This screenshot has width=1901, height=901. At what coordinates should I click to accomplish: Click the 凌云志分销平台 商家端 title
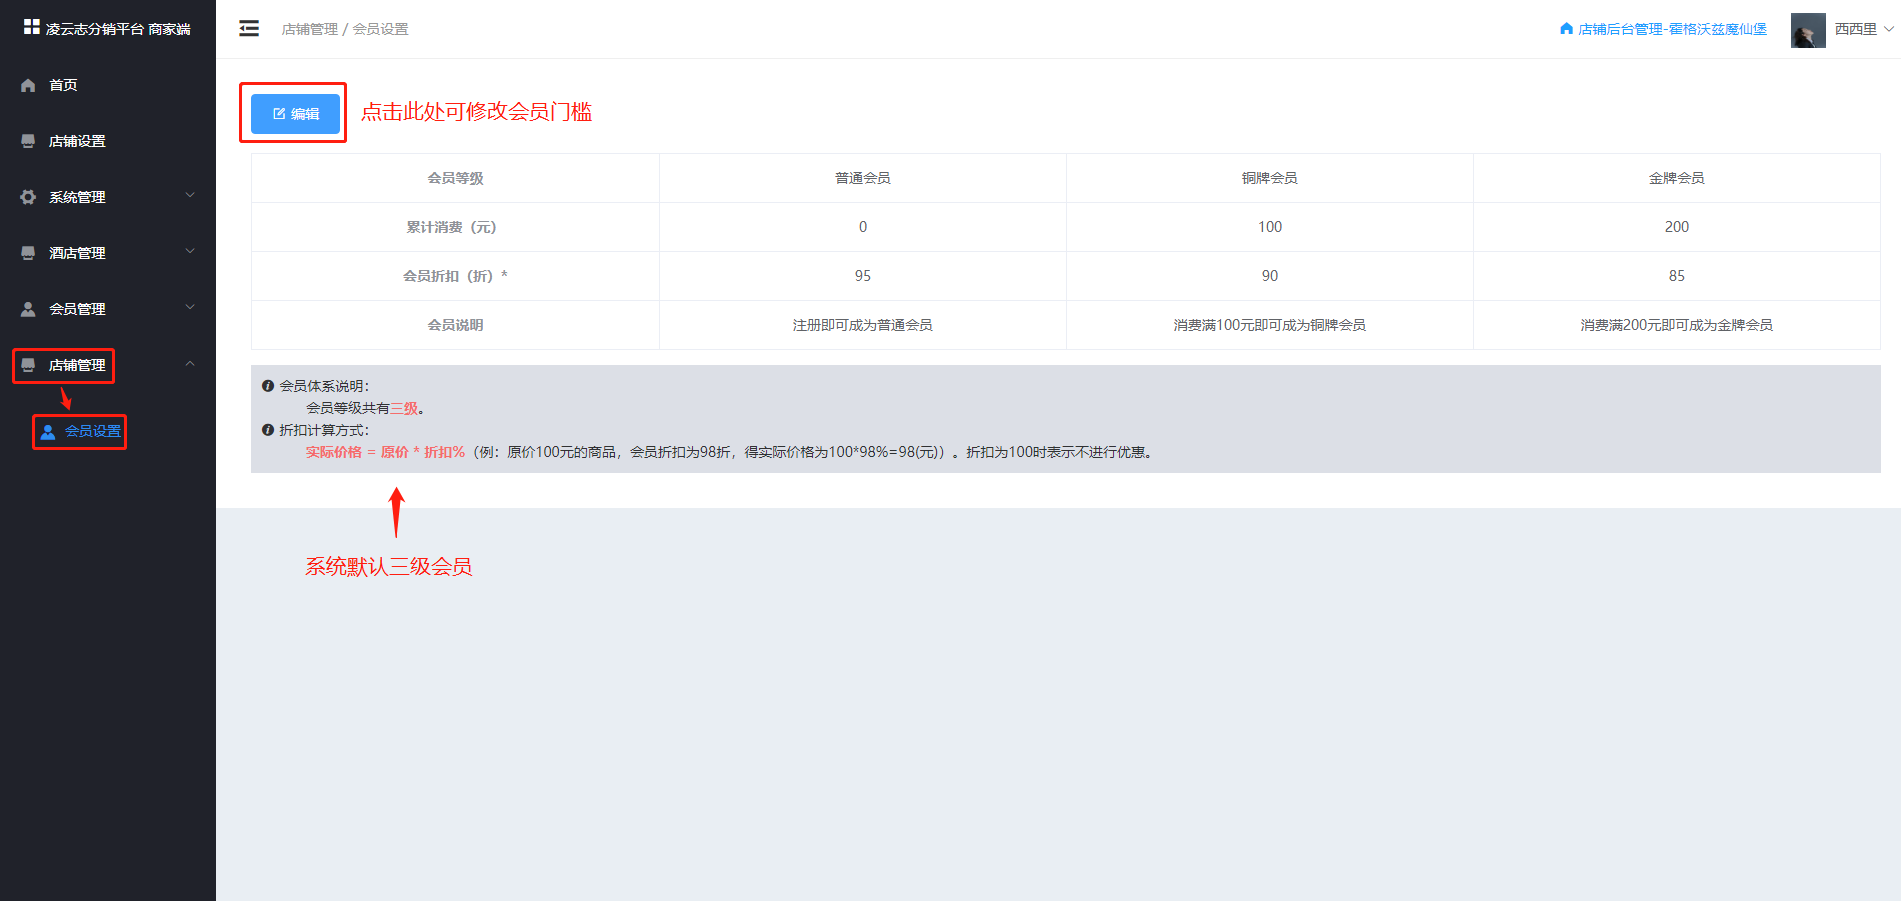click(x=118, y=29)
